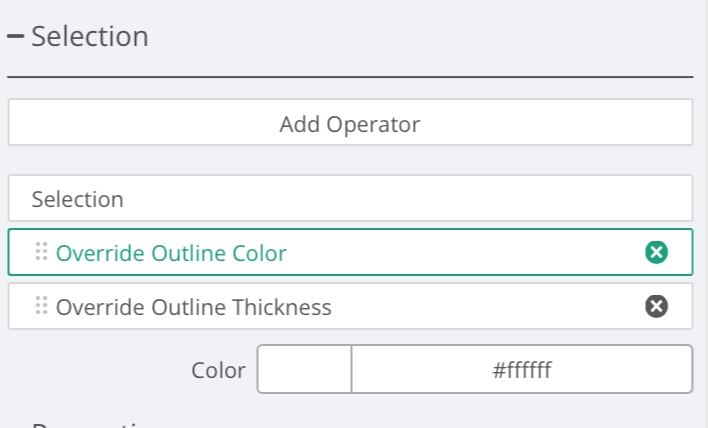Open the Selection operator field
Screen dimensions: 708x428
coord(350,199)
